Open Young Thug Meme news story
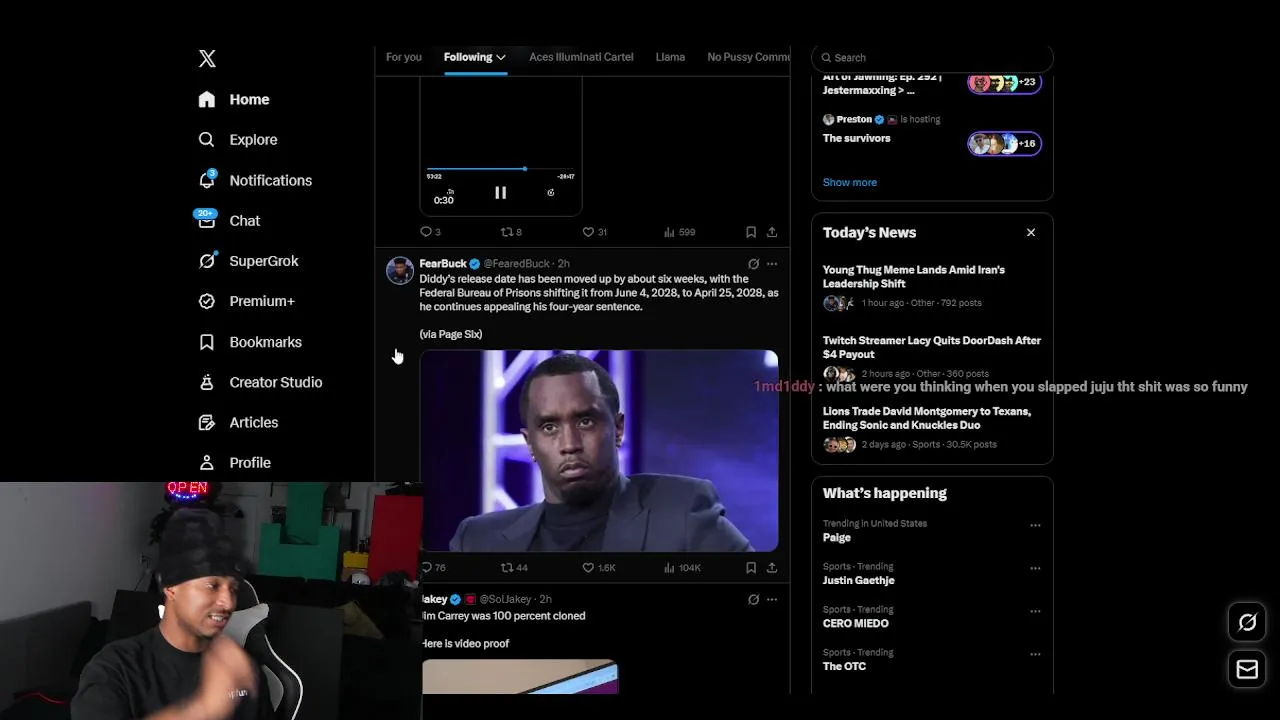The height and width of the screenshot is (720, 1280). point(932,287)
